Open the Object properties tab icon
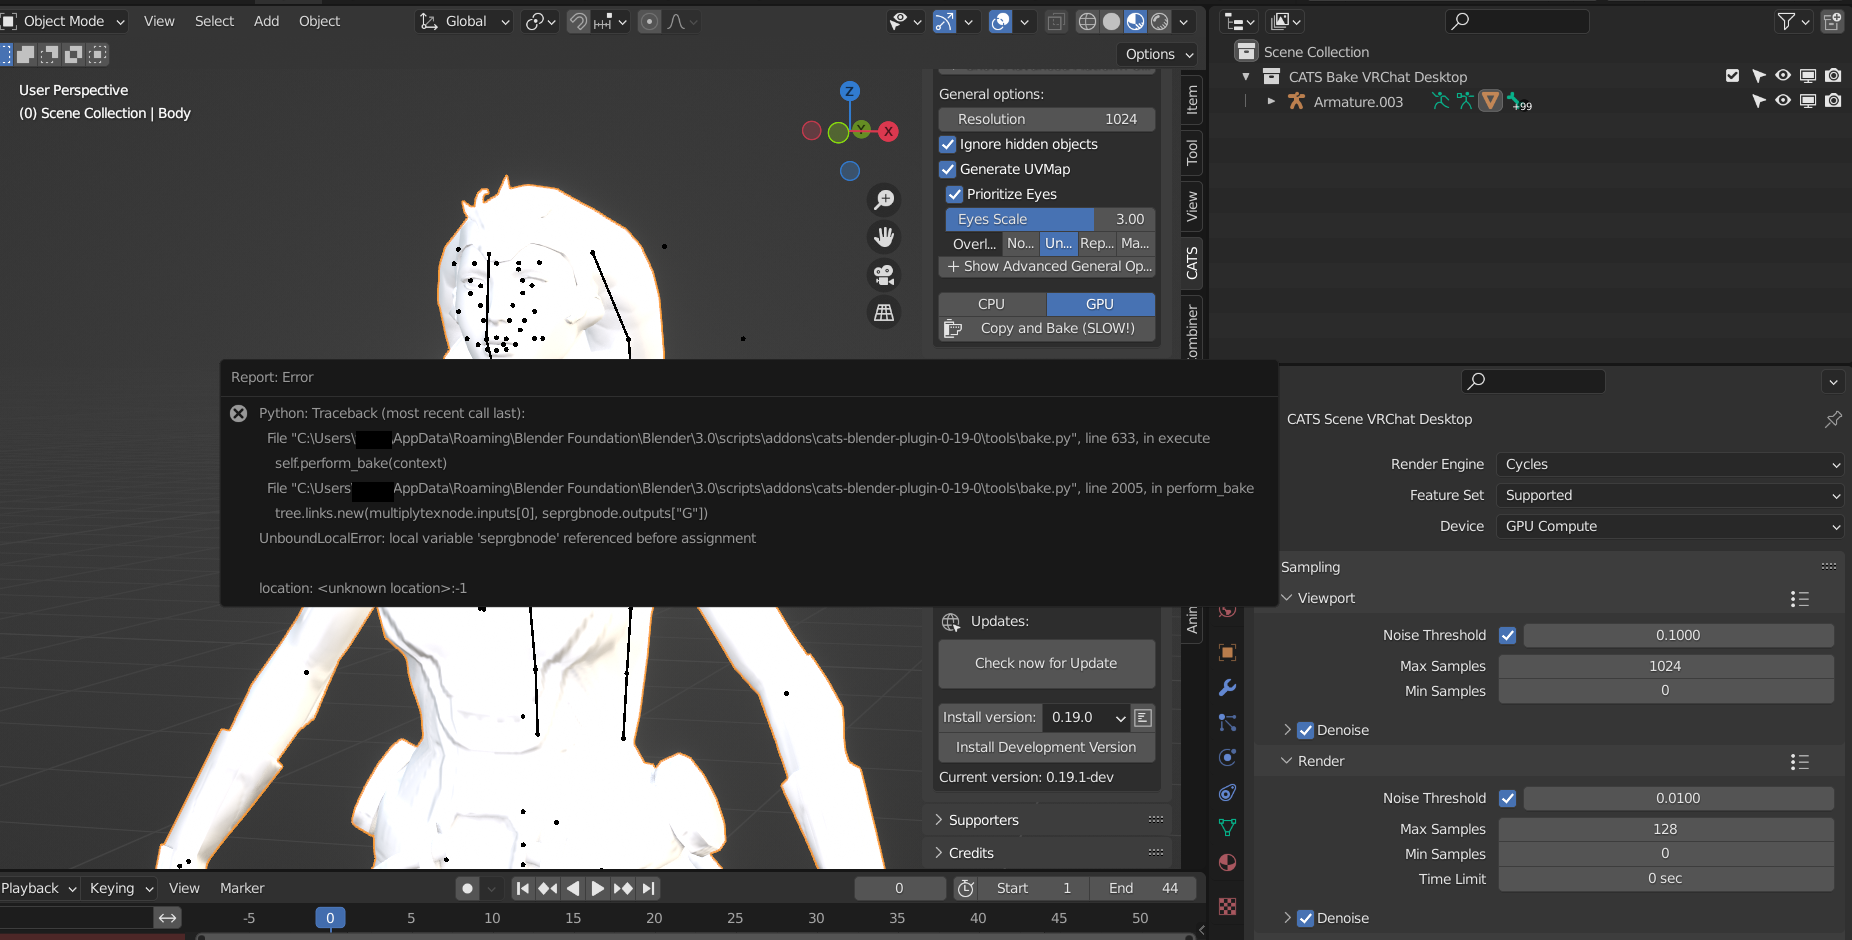 (x=1227, y=652)
